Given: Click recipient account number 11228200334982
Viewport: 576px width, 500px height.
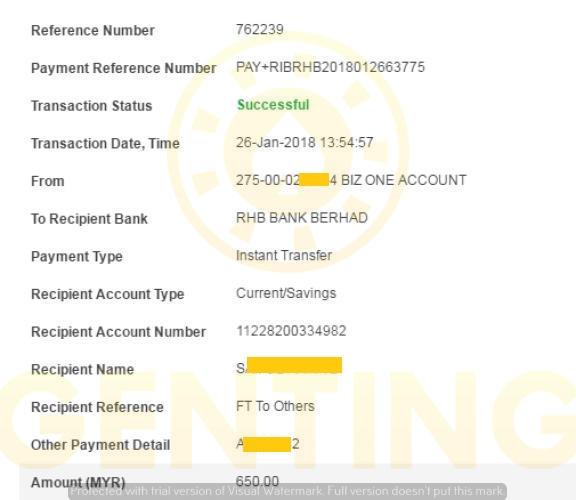Looking at the screenshot, I should click(x=291, y=331).
